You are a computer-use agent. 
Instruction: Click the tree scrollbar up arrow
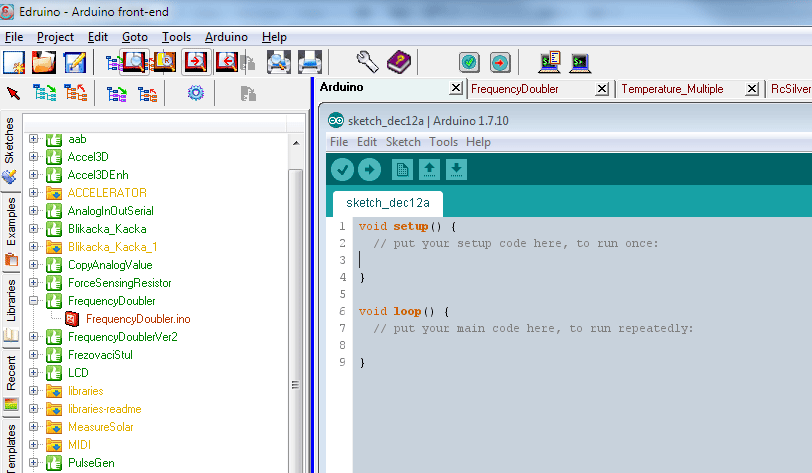point(296,143)
